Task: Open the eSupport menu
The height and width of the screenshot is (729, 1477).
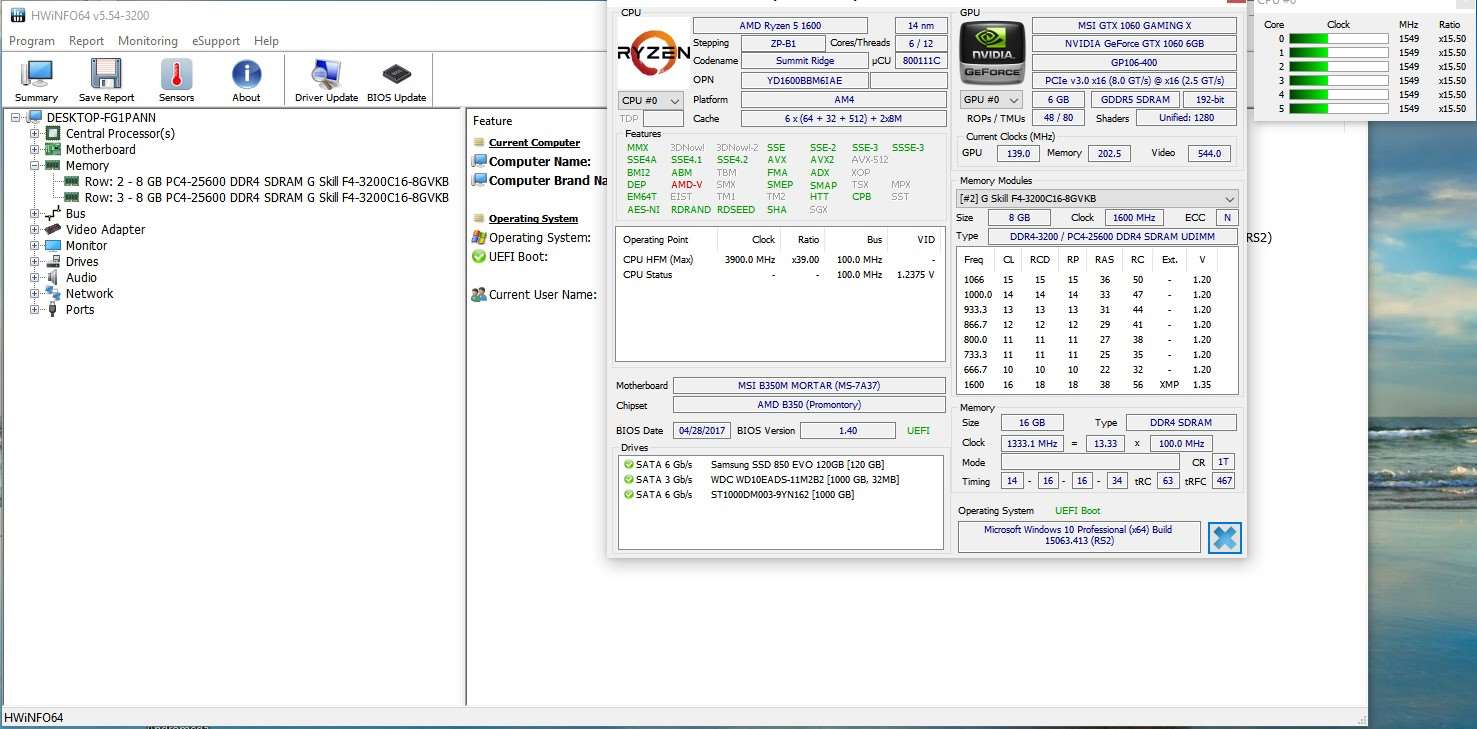Action: 215,41
